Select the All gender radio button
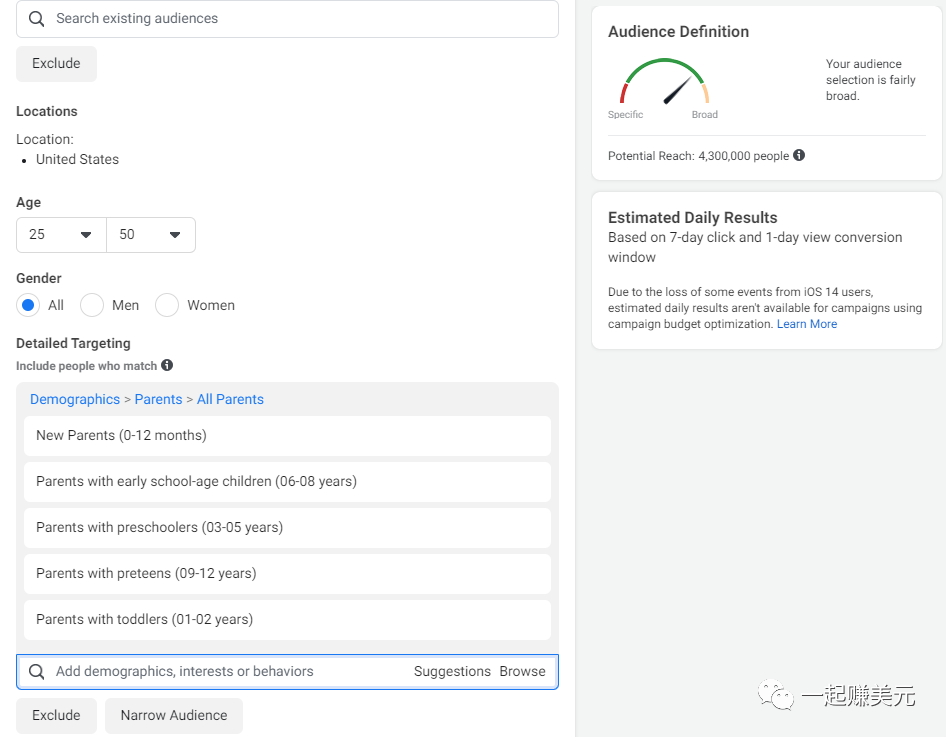 click(28, 305)
